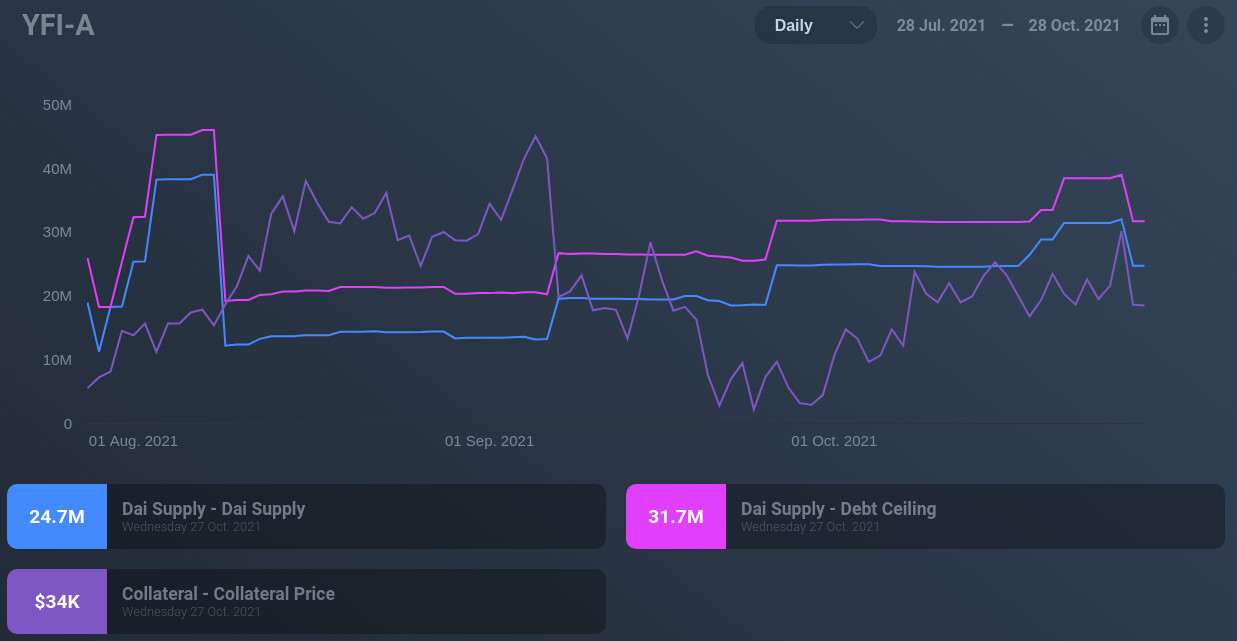Image resolution: width=1237 pixels, height=641 pixels.
Task: Click the 50M y-axis label
Action: click(x=57, y=105)
